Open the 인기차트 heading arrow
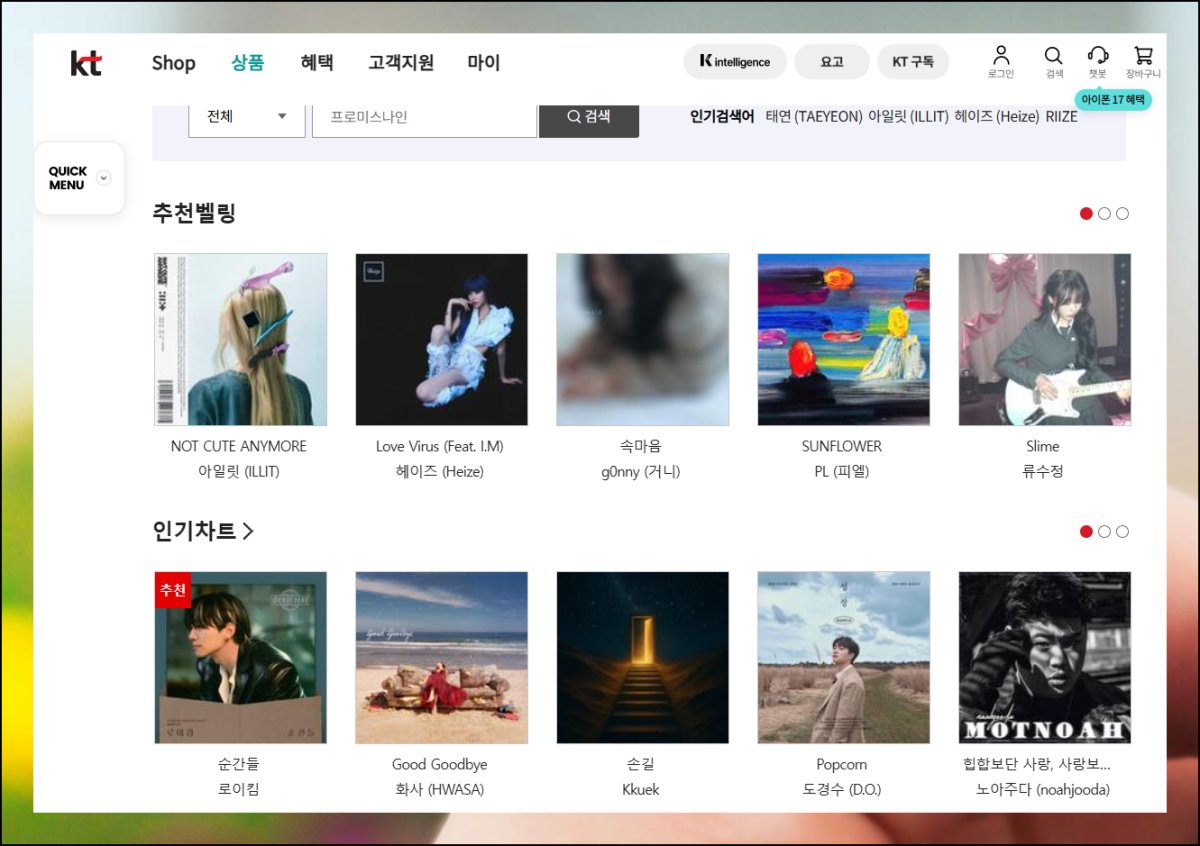 coord(248,531)
